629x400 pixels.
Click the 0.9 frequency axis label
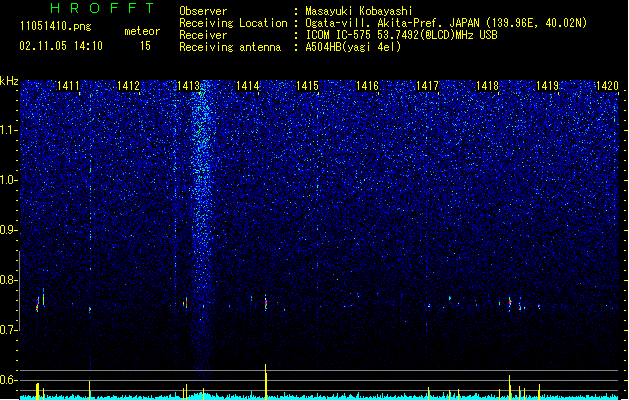click(x=9, y=230)
